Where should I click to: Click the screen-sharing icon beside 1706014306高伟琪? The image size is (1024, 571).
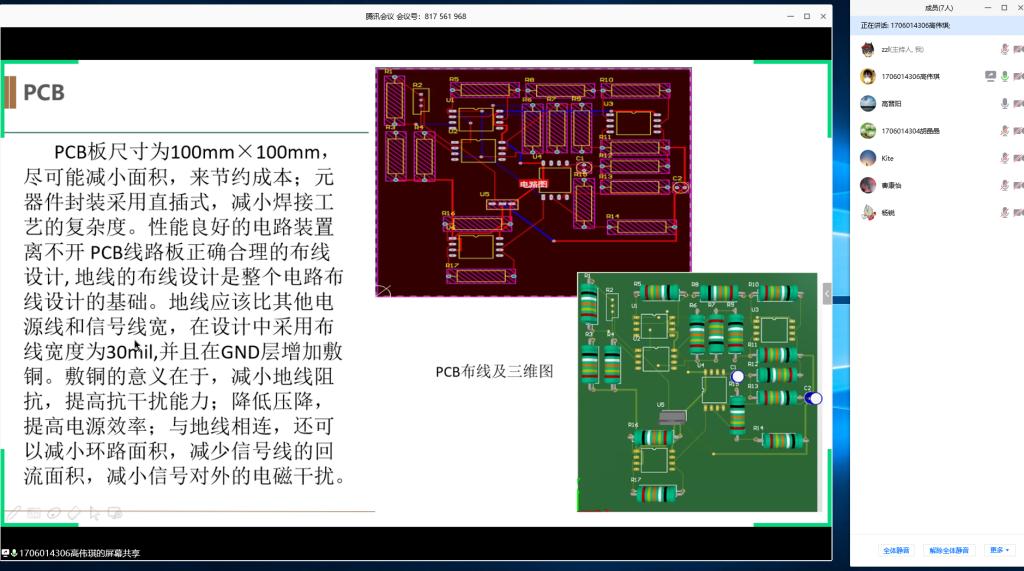[x=990, y=76]
